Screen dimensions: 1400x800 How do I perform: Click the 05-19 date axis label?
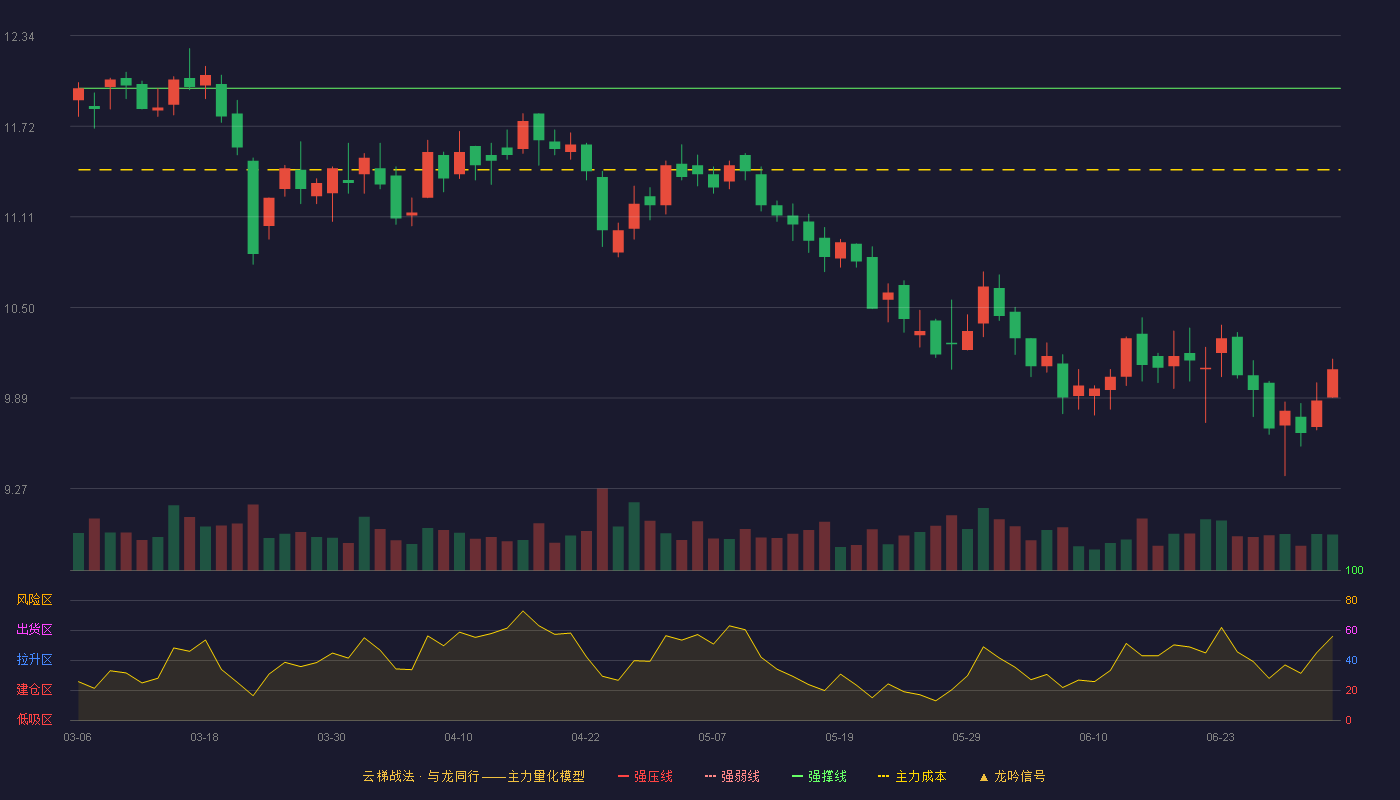[840, 737]
